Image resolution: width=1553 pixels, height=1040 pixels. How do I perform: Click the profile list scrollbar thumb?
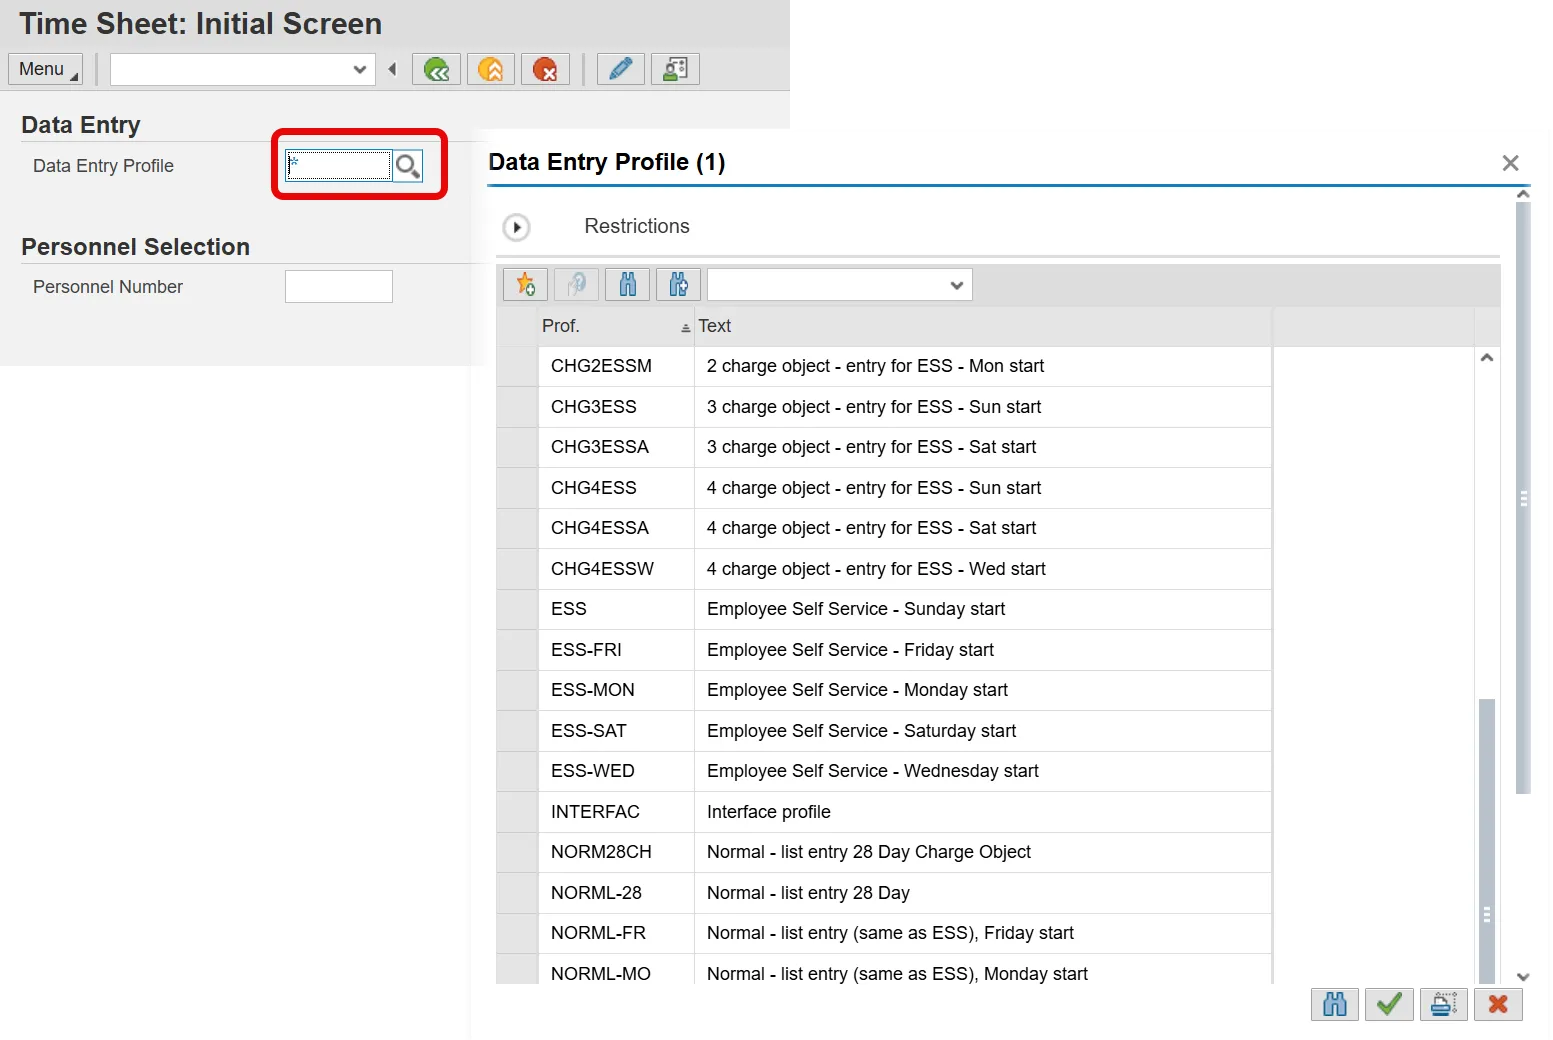point(1487,840)
